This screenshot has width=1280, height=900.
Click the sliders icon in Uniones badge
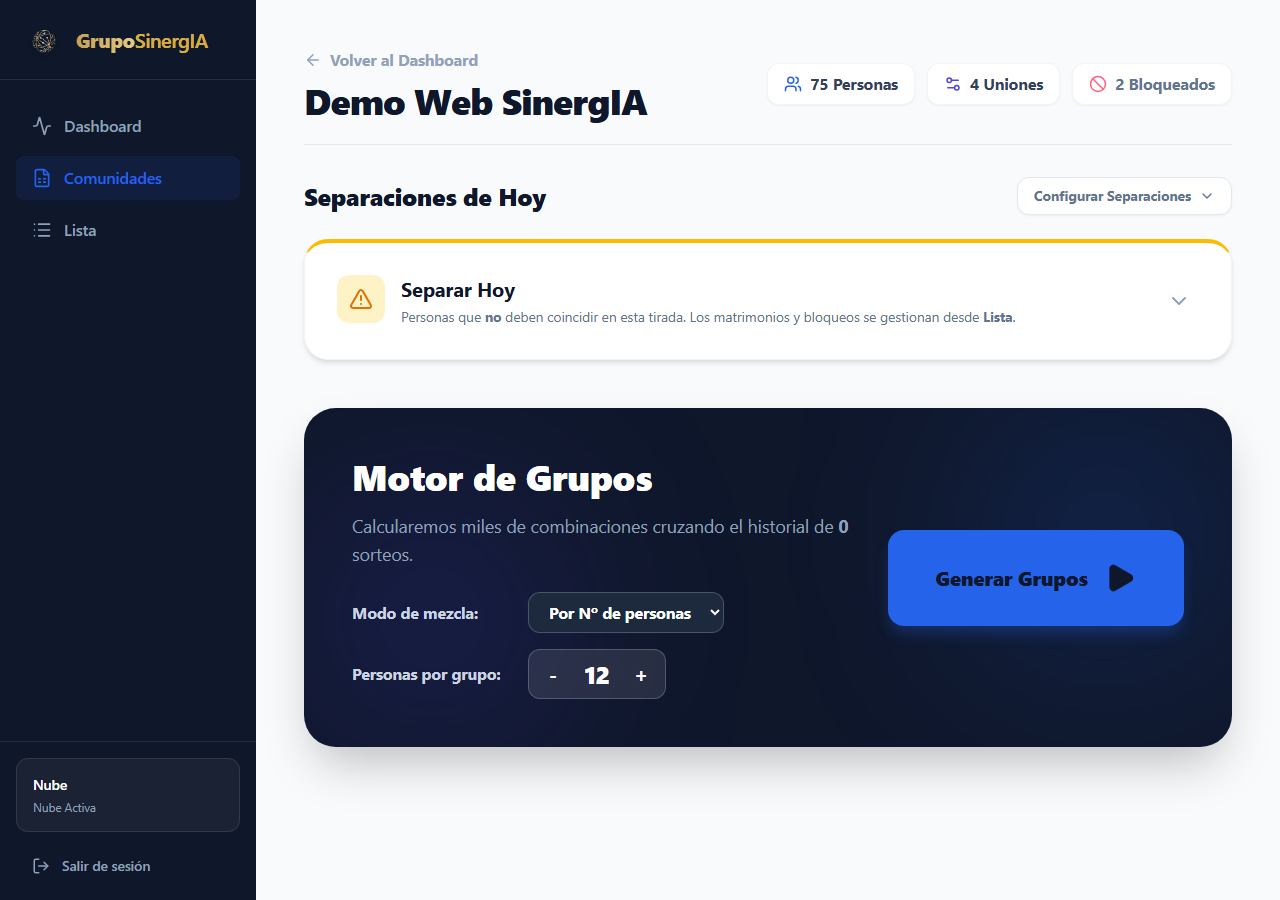(x=952, y=84)
